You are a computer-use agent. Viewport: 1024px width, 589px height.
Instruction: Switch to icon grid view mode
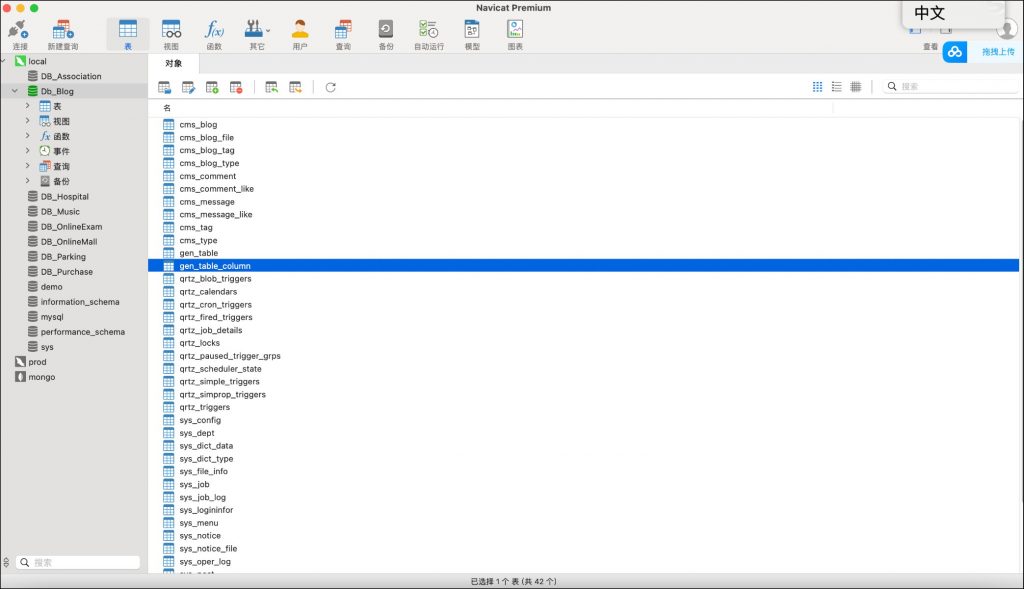pos(818,87)
